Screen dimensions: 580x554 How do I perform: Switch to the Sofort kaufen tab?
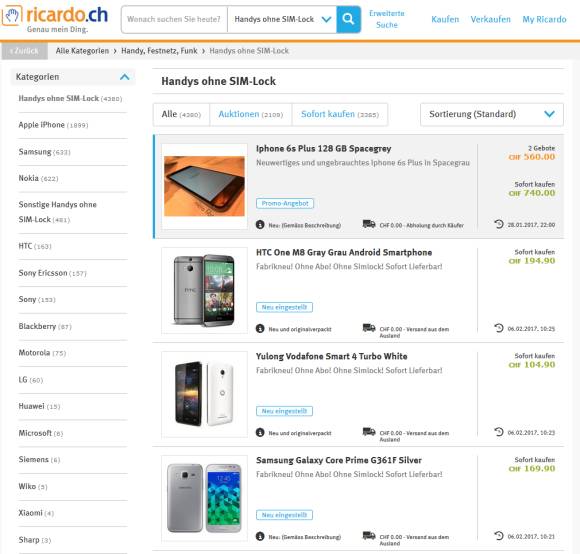click(340, 114)
